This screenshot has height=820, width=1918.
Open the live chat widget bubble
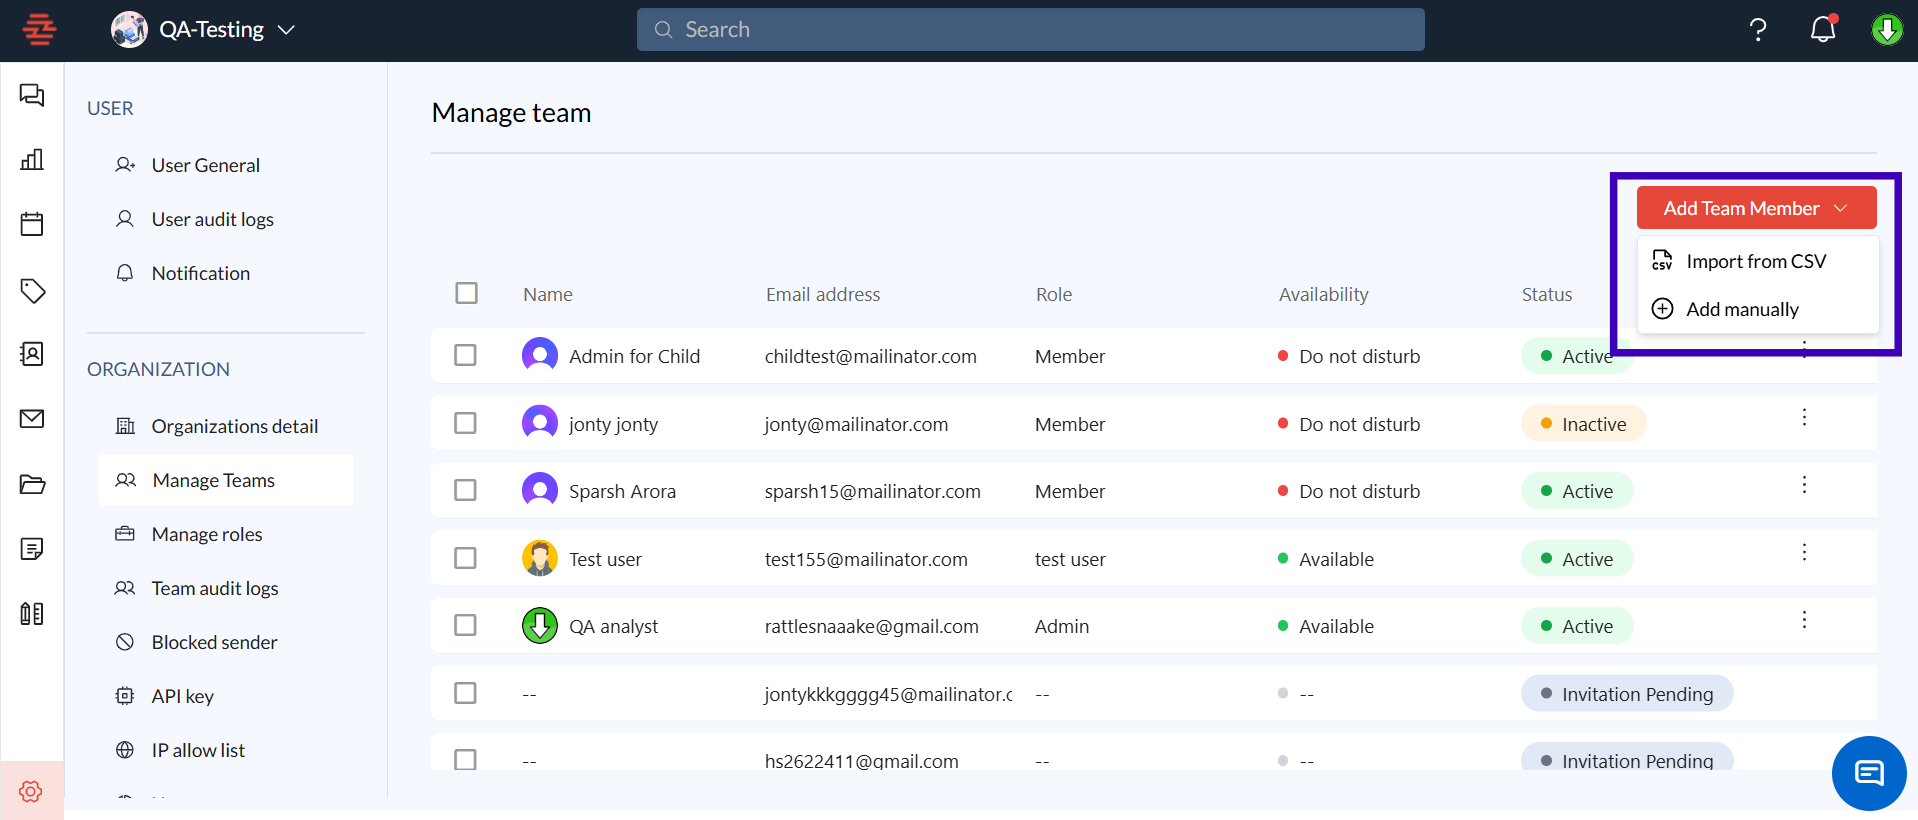tap(1868, 773)
